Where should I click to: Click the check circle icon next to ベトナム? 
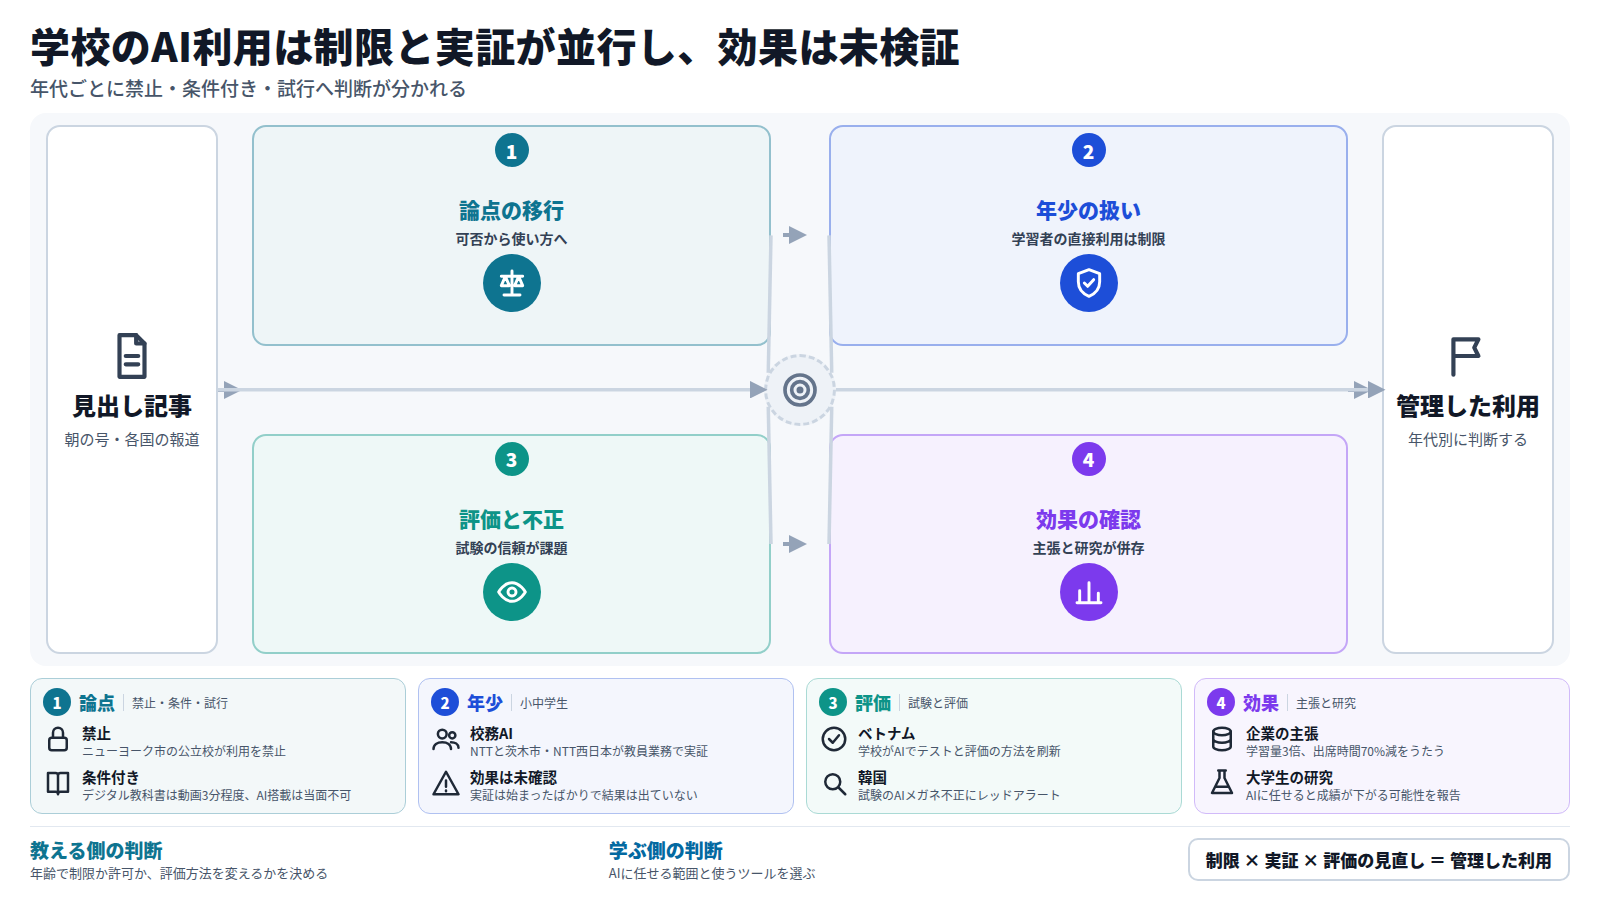point(834,739)
